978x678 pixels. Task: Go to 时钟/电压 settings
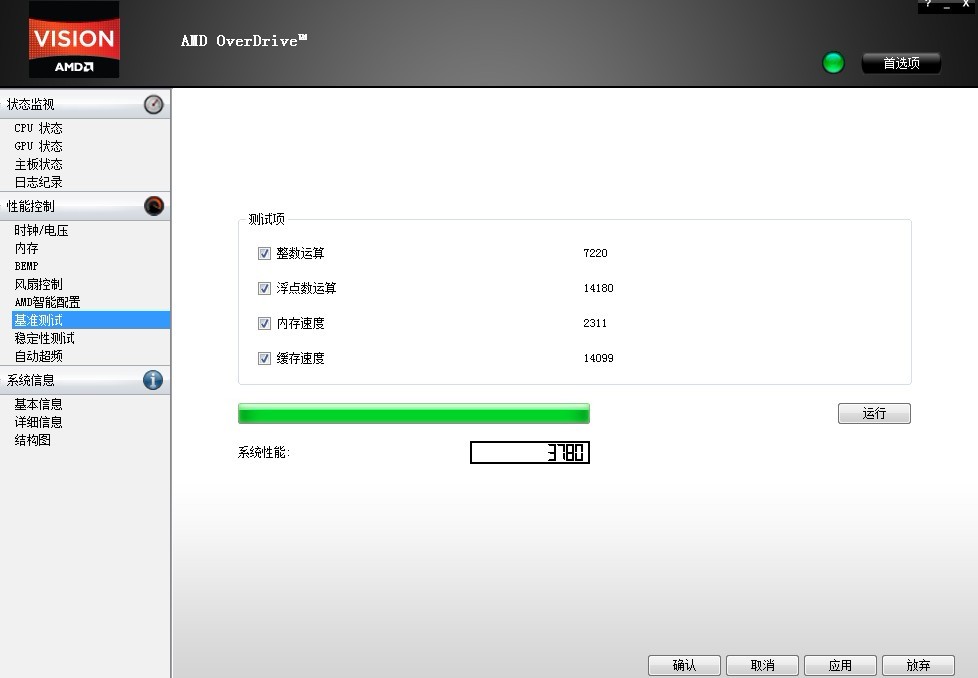point(41,230)
